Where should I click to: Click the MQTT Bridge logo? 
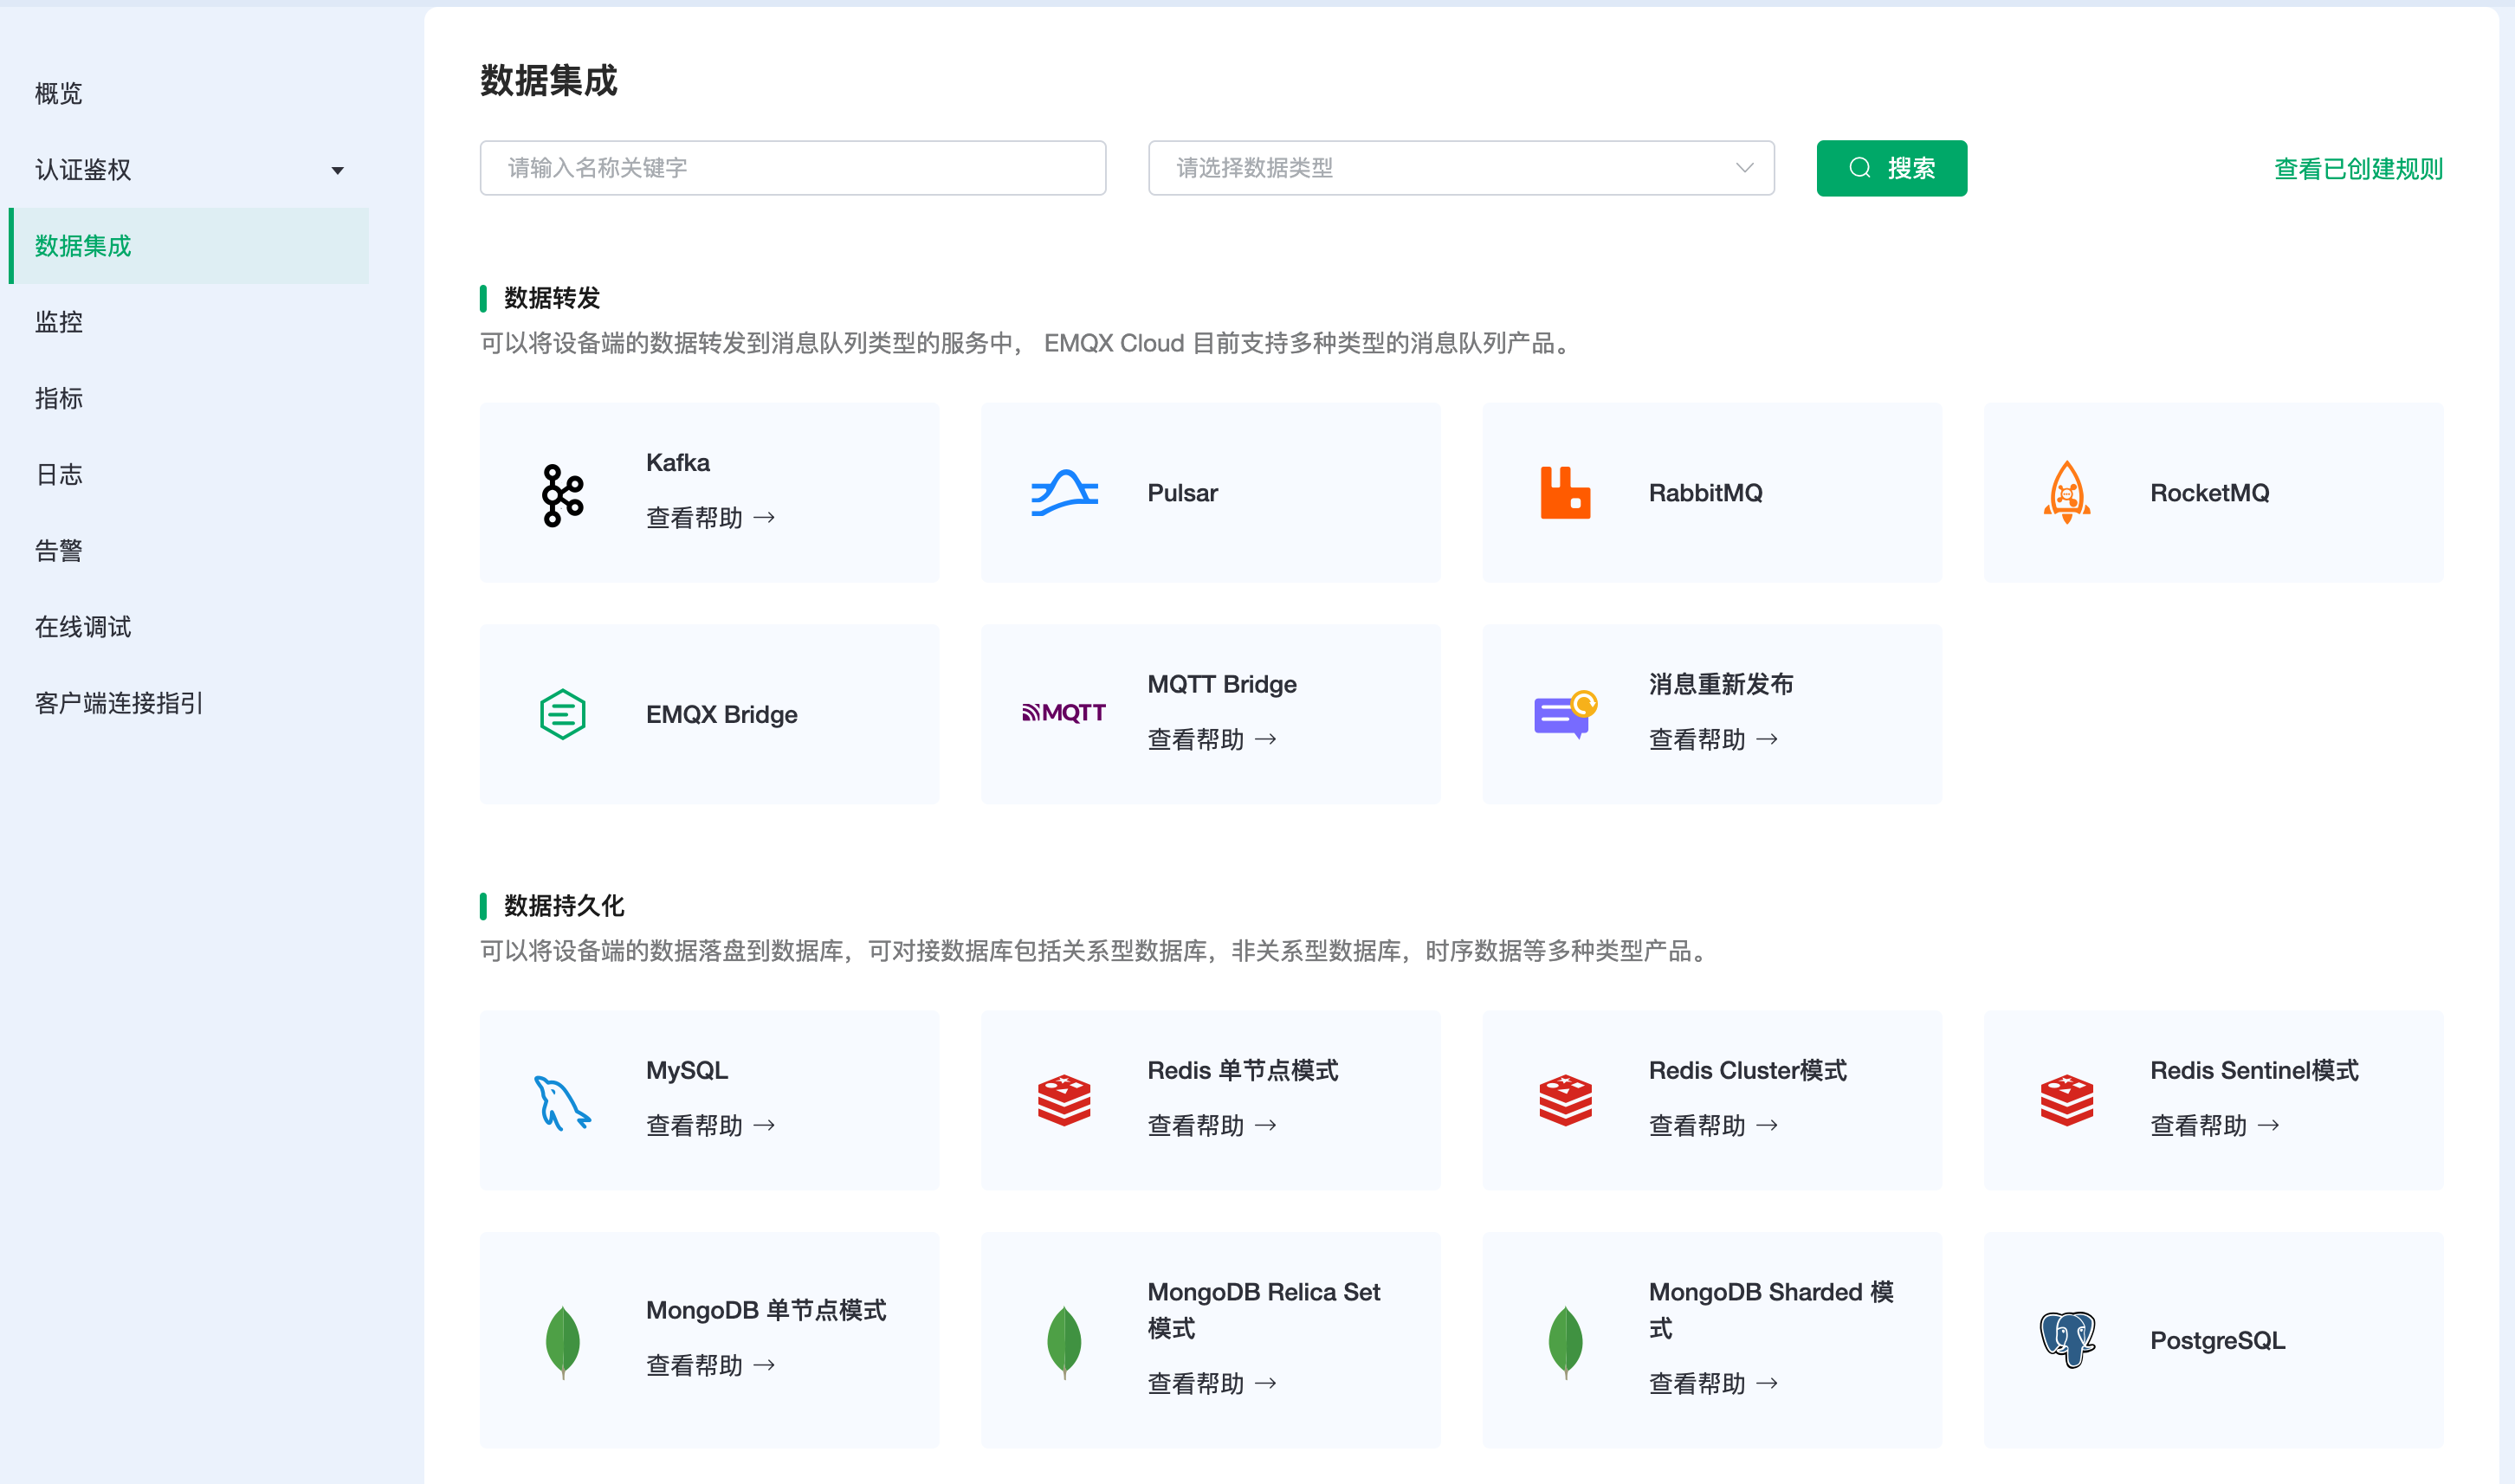click(1063, 713)
